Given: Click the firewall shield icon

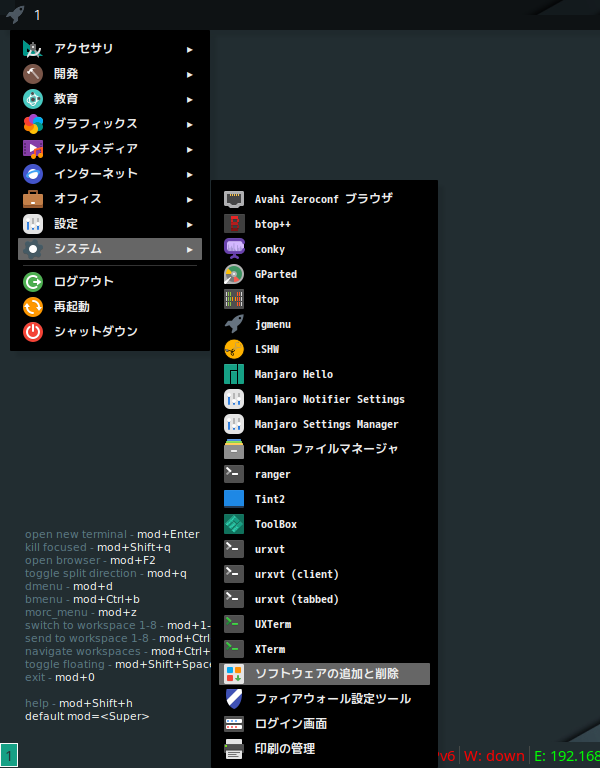Looking at the screenshot, I should coord(234,699).
